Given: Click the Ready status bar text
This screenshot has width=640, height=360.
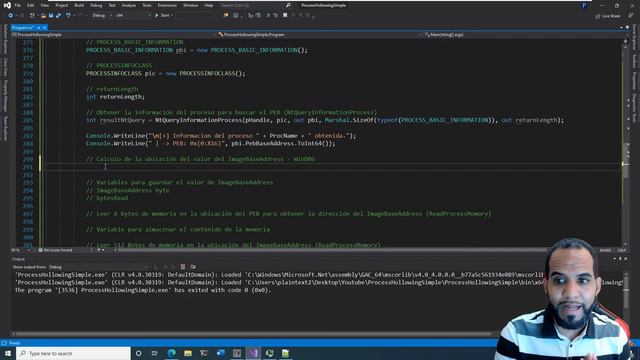Looking at the screenshot, I should (14, 343).
